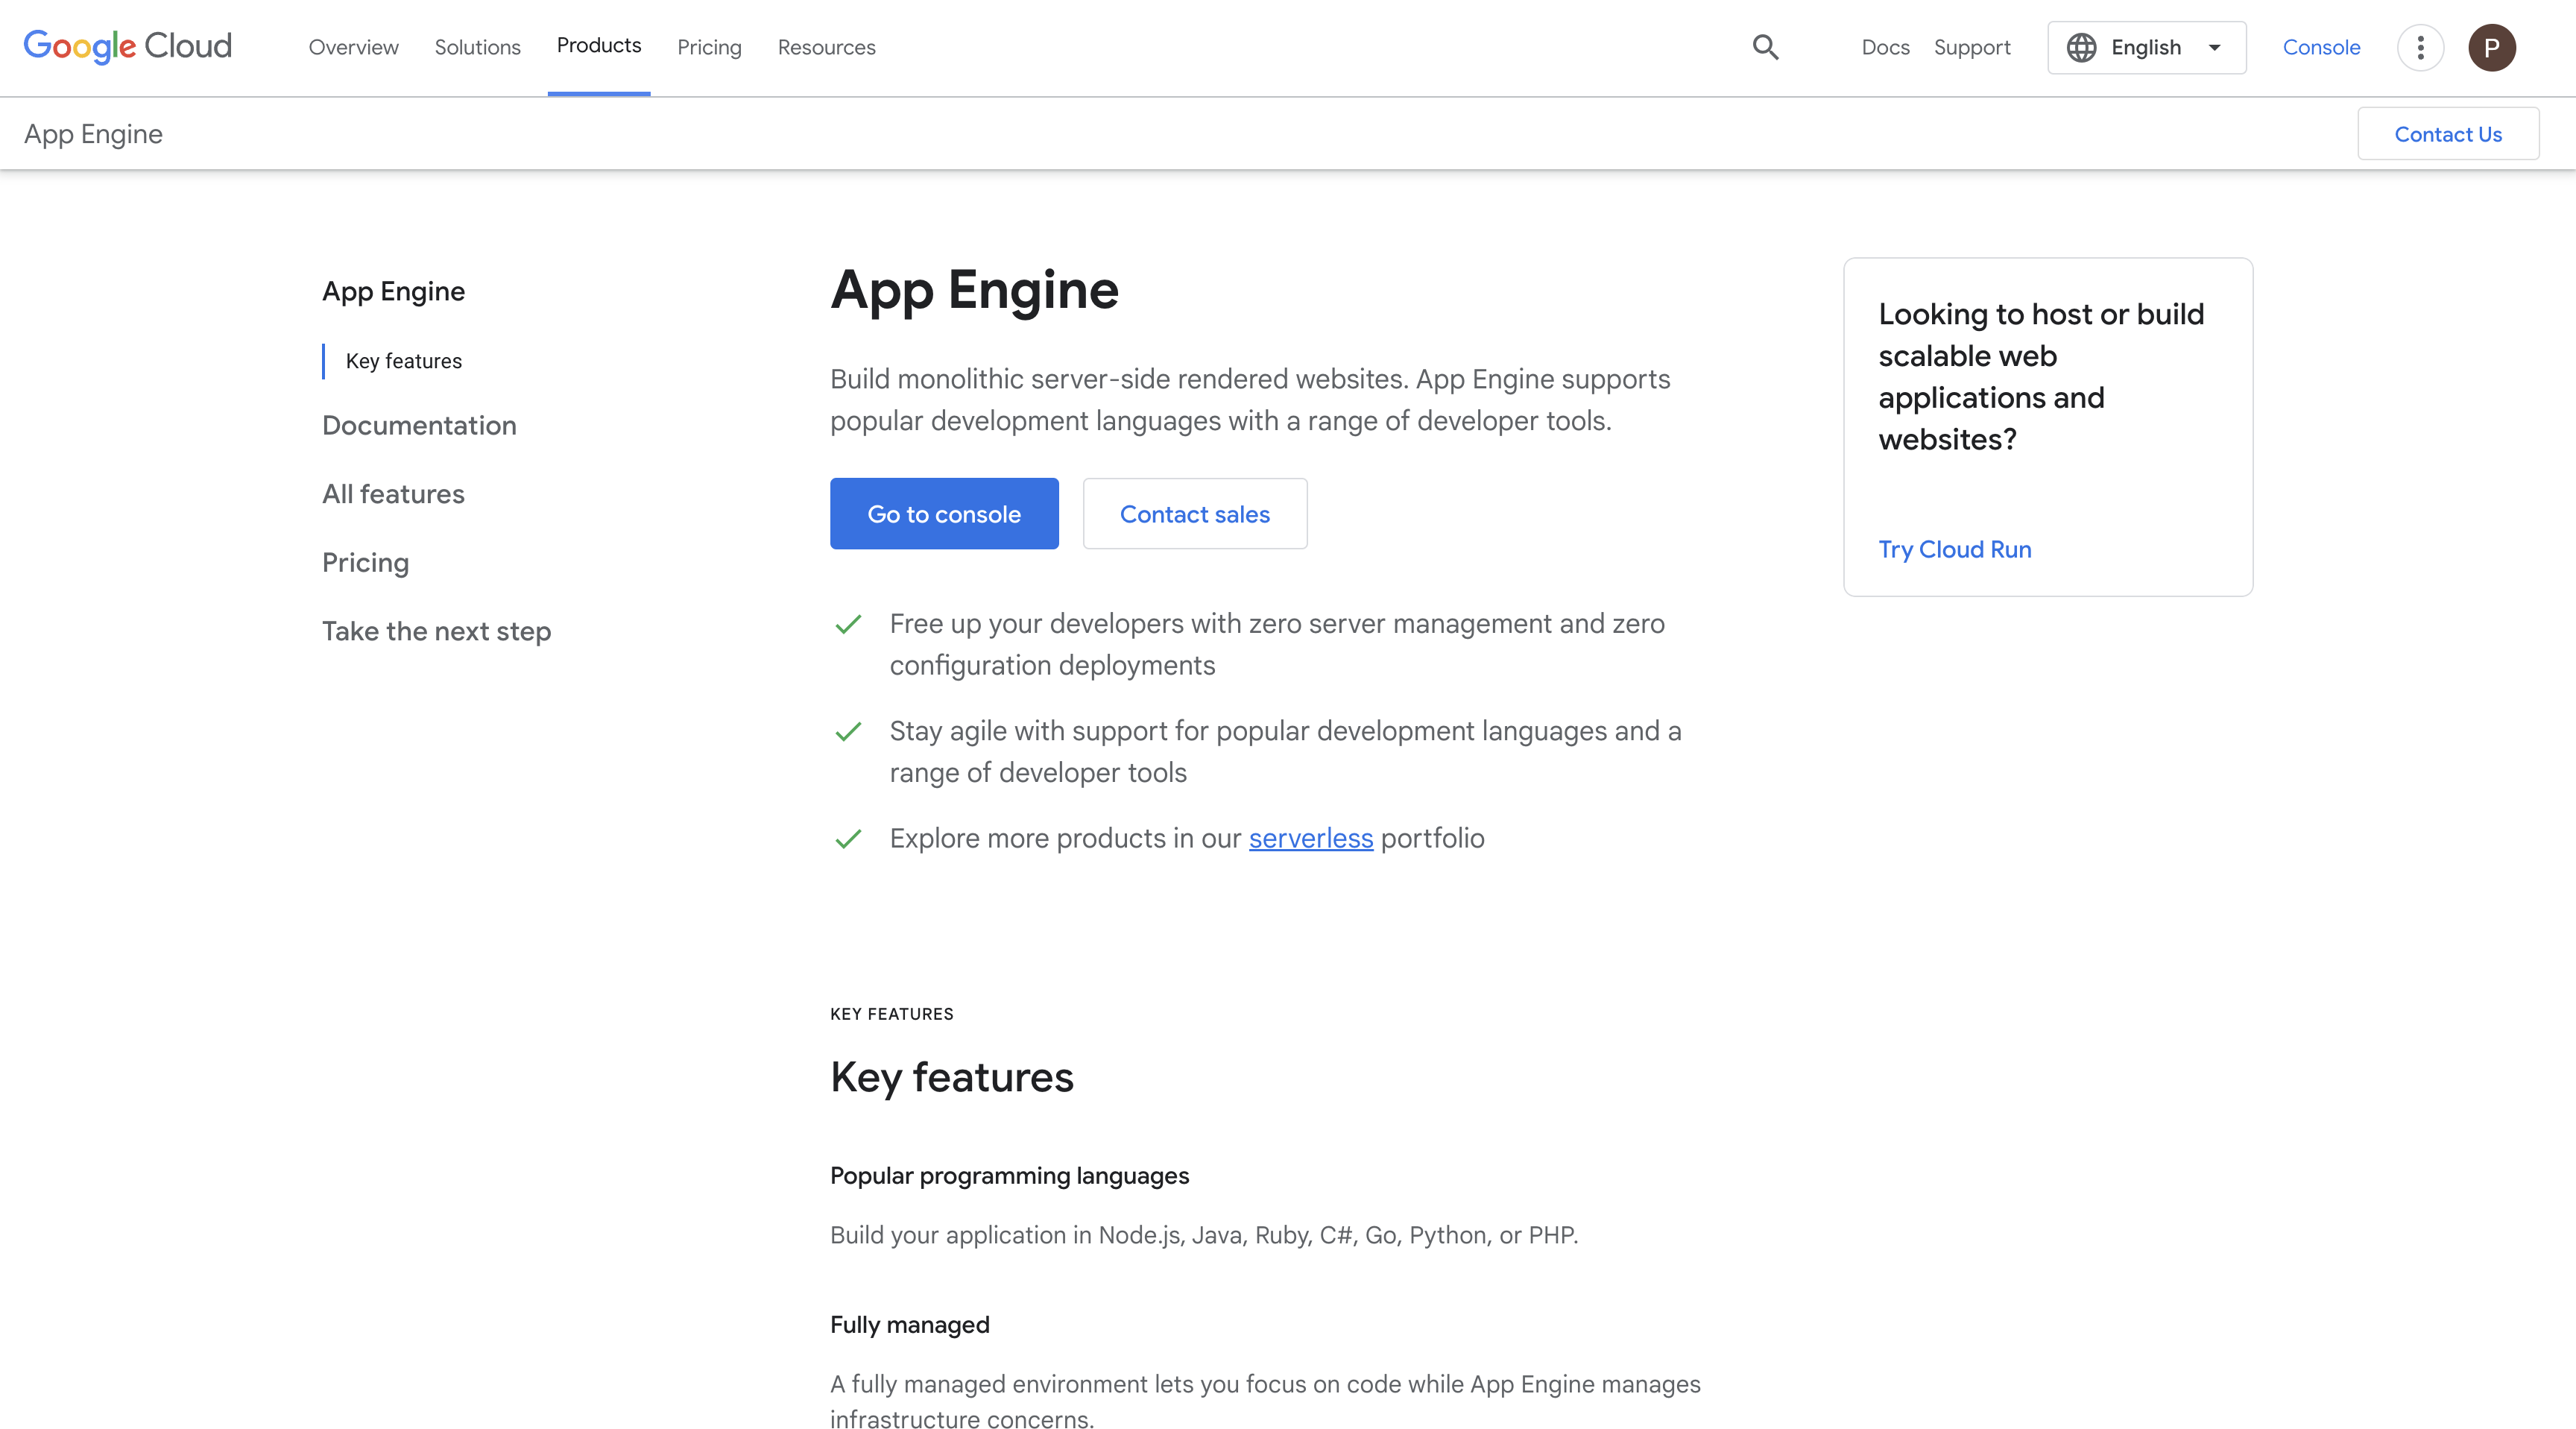
Task: Click the Contact Us button
Action: click(x=2447, y=134)
